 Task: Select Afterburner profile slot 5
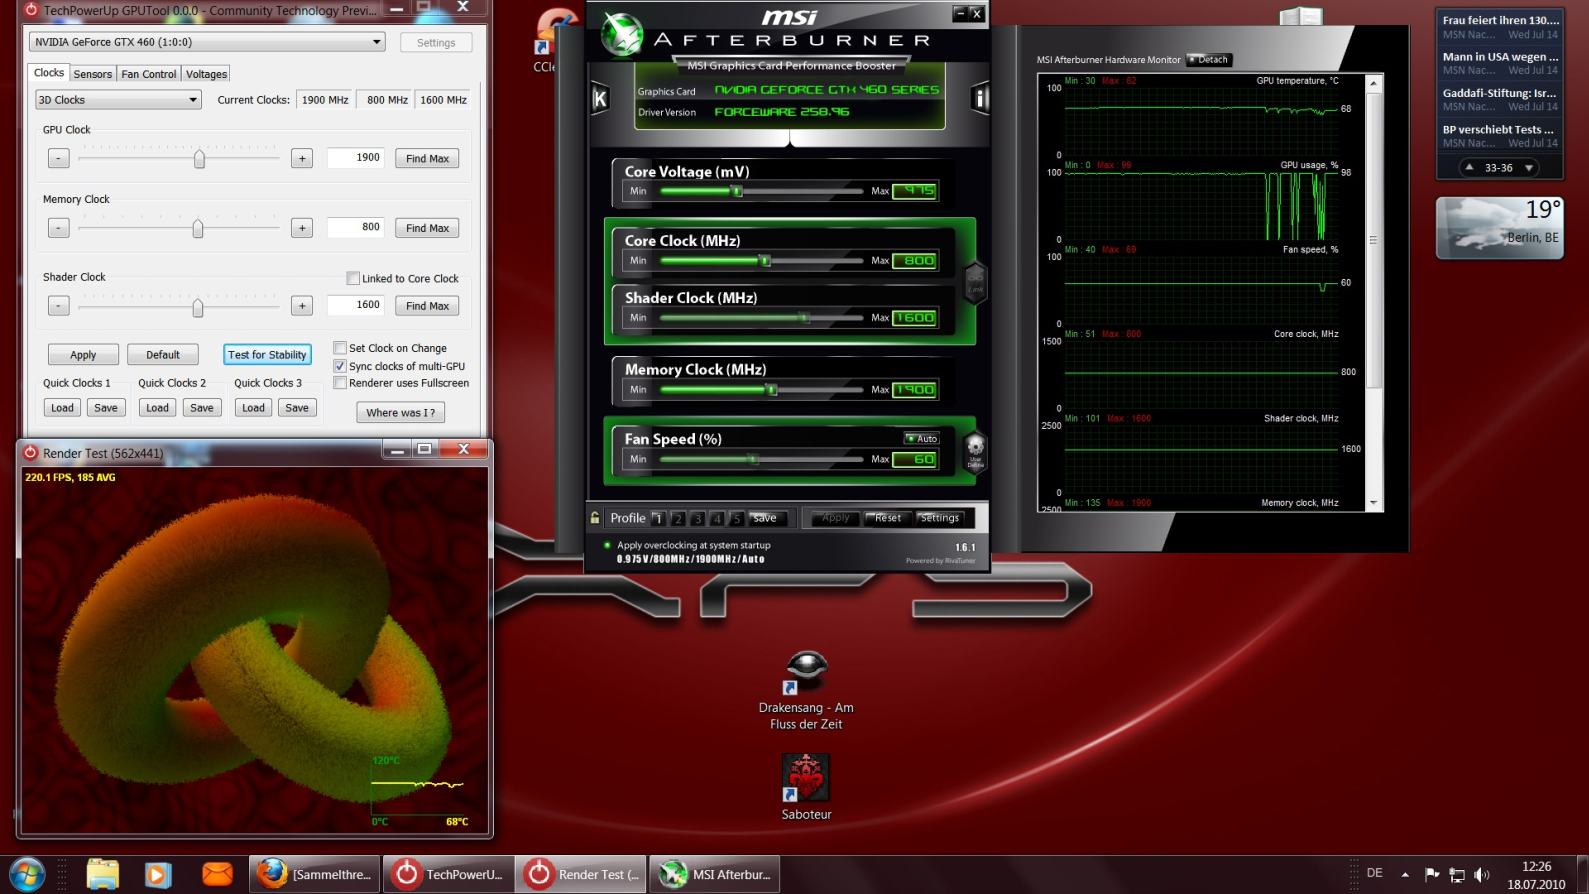(x=737, y=518)
